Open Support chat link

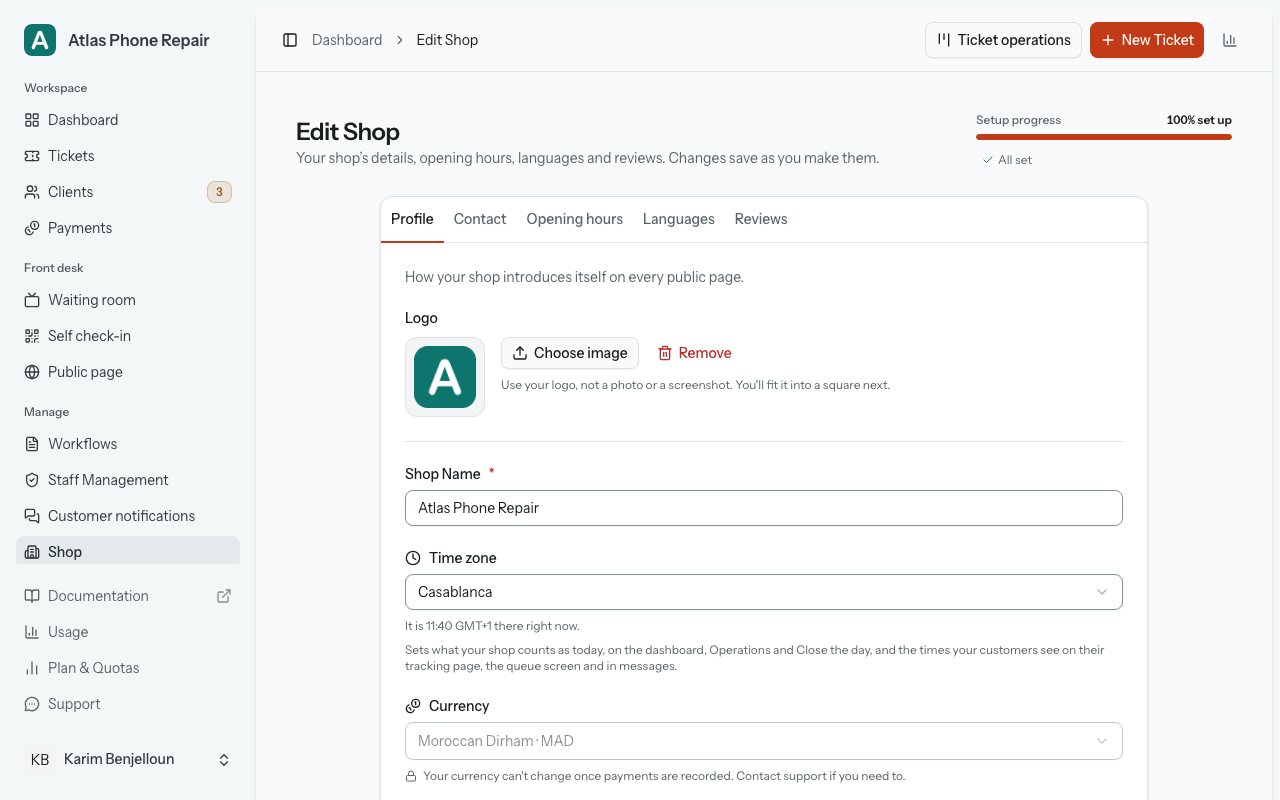point(128,704)
